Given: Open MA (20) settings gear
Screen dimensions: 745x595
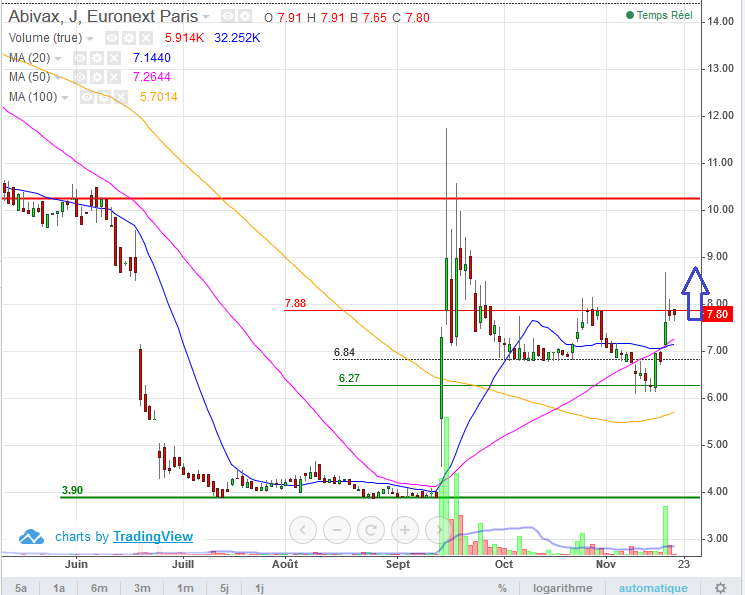Looking at the screenshot, I should [x=96, y=58].
